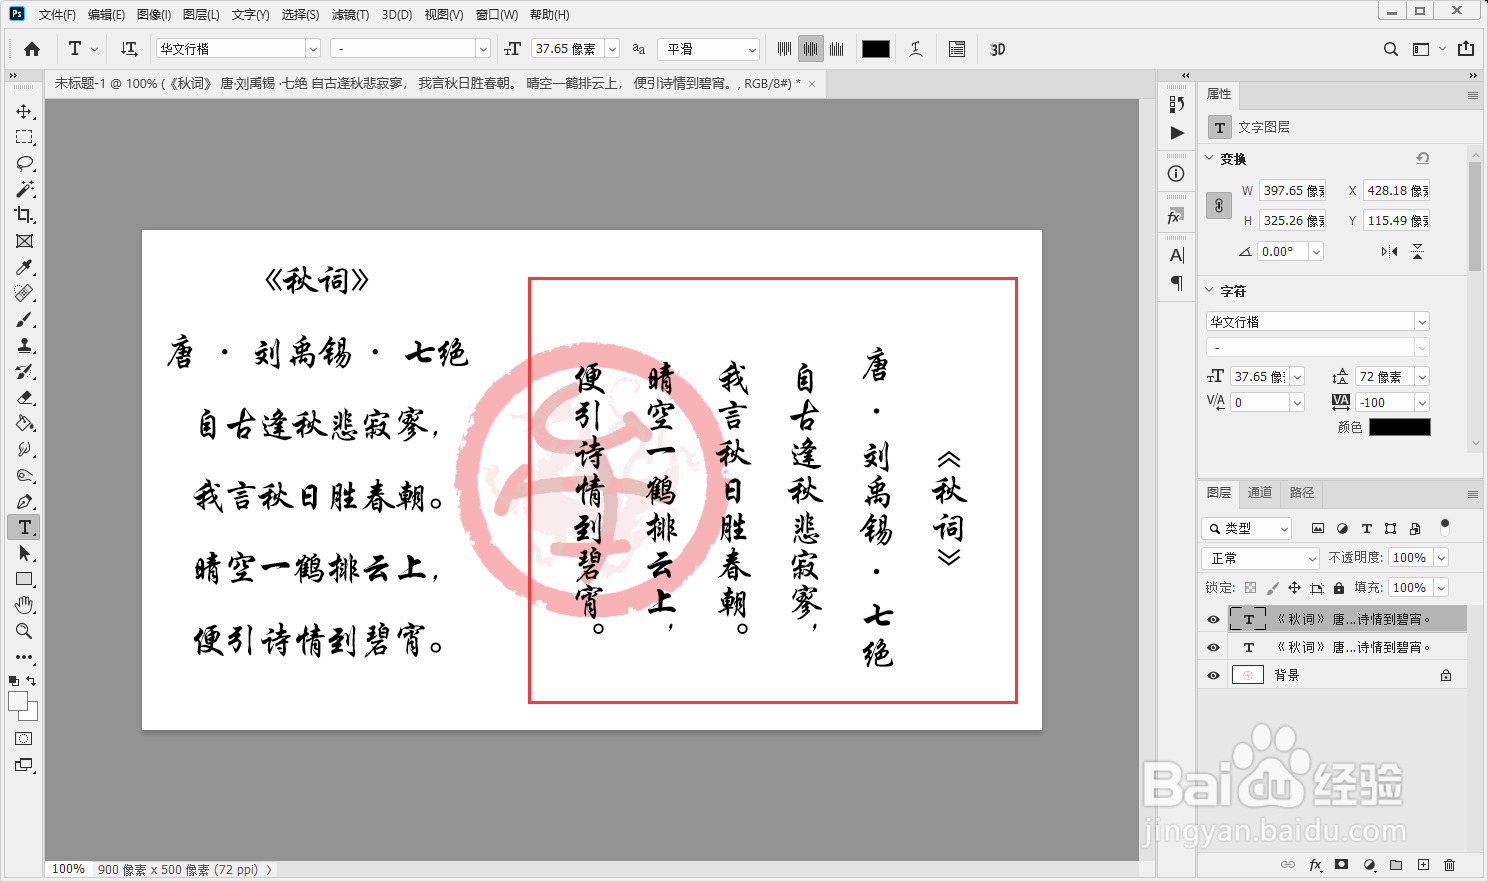Open layer filter 类型 dropdown
Screen dimensions: 1488x882
[x=1247, y=528]
